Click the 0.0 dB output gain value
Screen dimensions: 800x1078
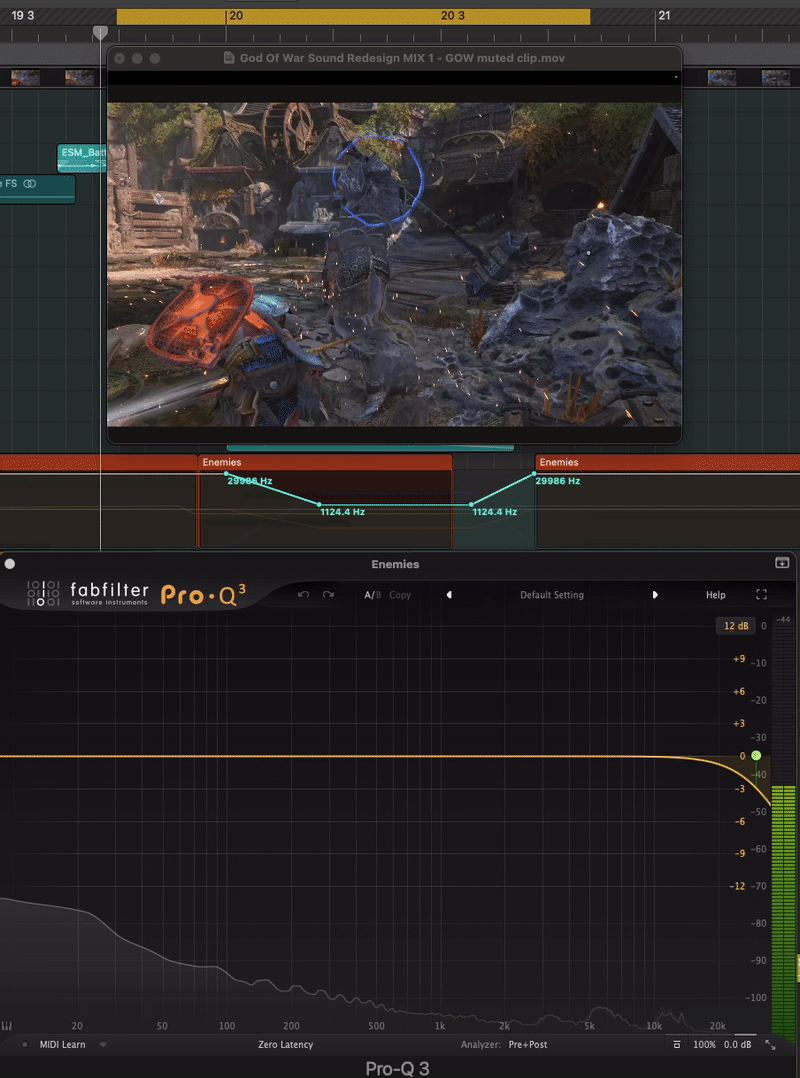point(737,1045)
